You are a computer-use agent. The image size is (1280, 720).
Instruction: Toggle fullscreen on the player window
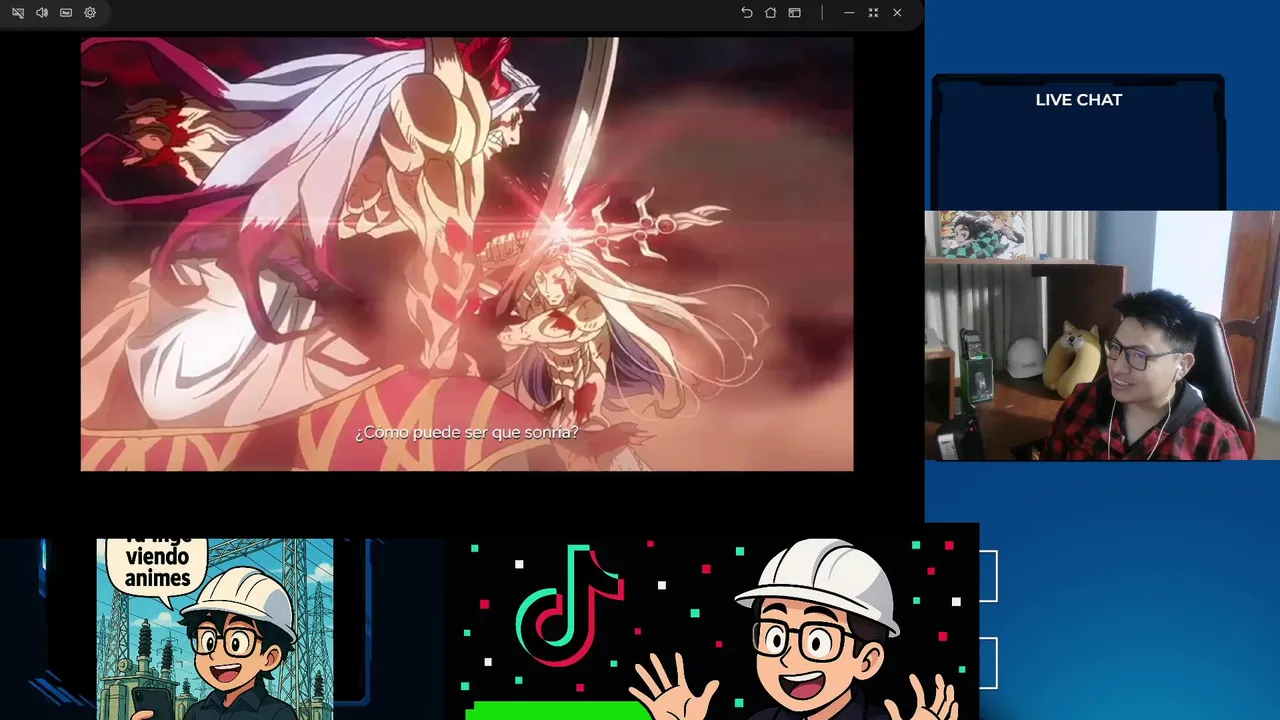point(873,13)
